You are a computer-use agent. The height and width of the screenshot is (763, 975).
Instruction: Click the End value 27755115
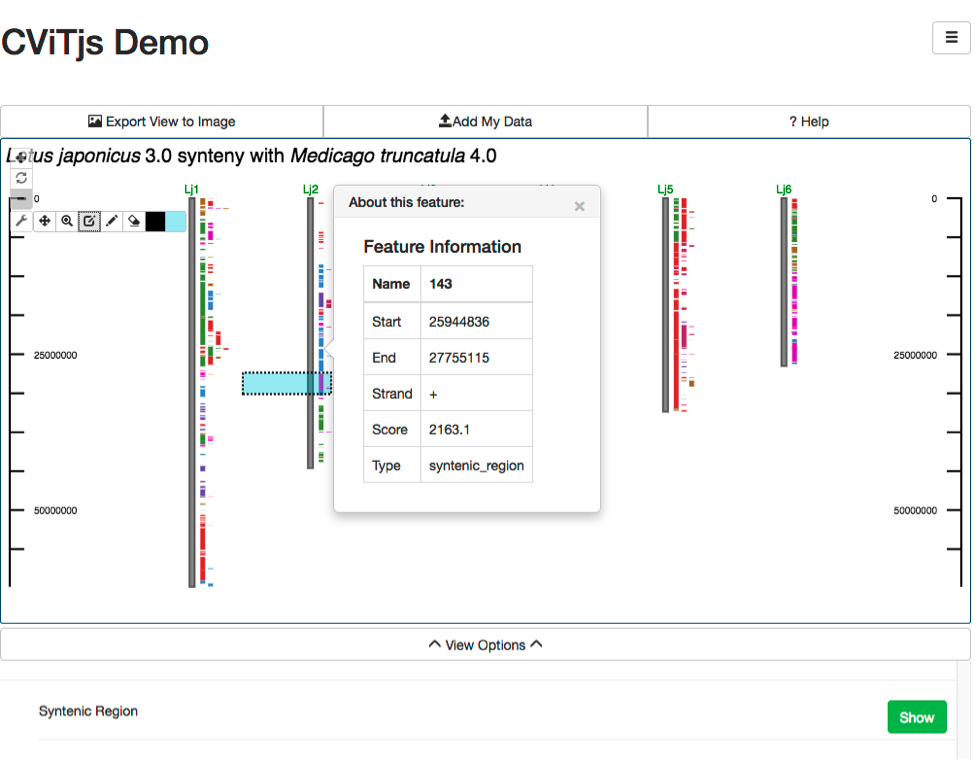pos(459,358)
